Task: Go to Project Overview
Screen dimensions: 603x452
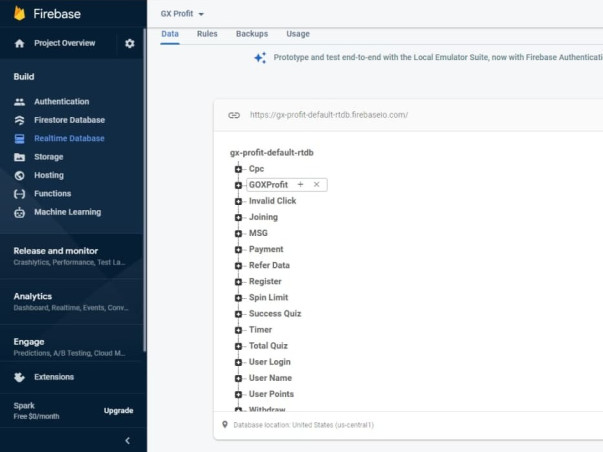Action: coord(65,43)
